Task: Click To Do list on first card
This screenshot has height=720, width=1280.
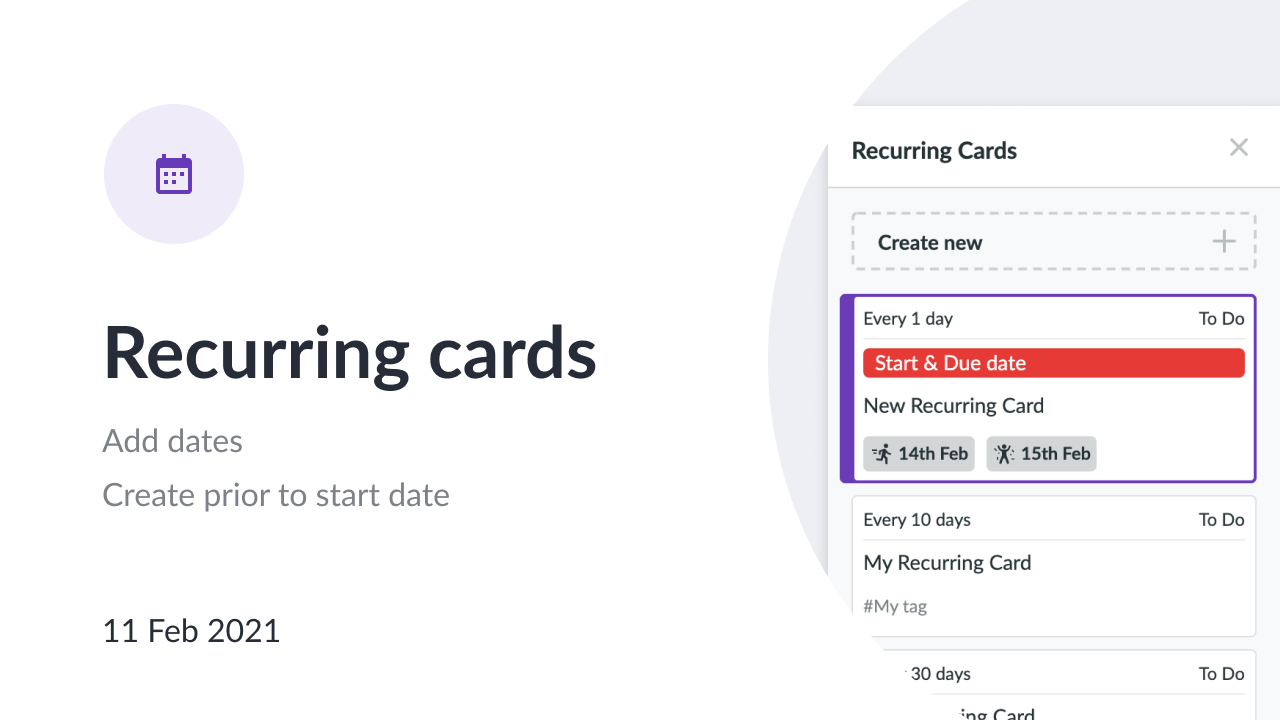Action: (x=1221, y=319)
